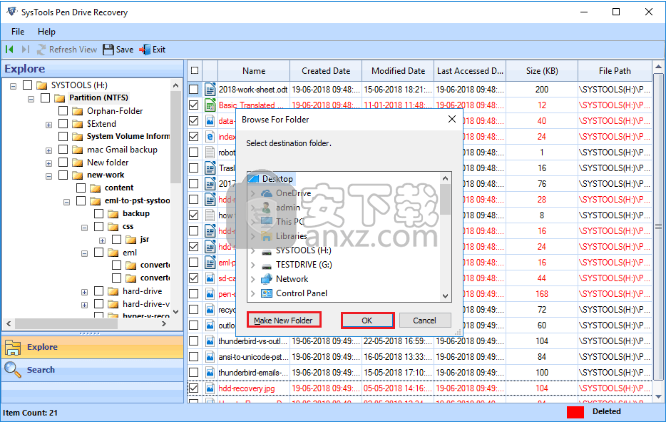The image size is (669, 422).
Task: Click the next-item navigation arrow in toolbar
Action: coord(25,49)
